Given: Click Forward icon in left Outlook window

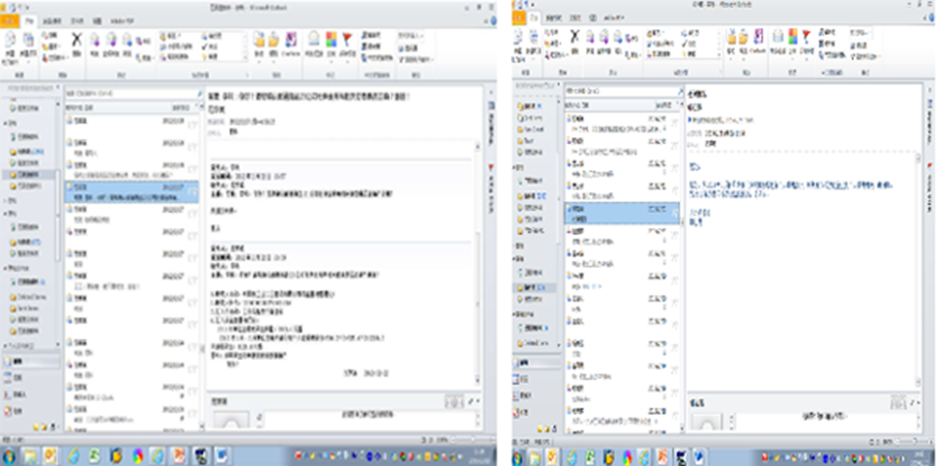Looking at the screenshot, I should pyautogui.click(x=127, y=41).
